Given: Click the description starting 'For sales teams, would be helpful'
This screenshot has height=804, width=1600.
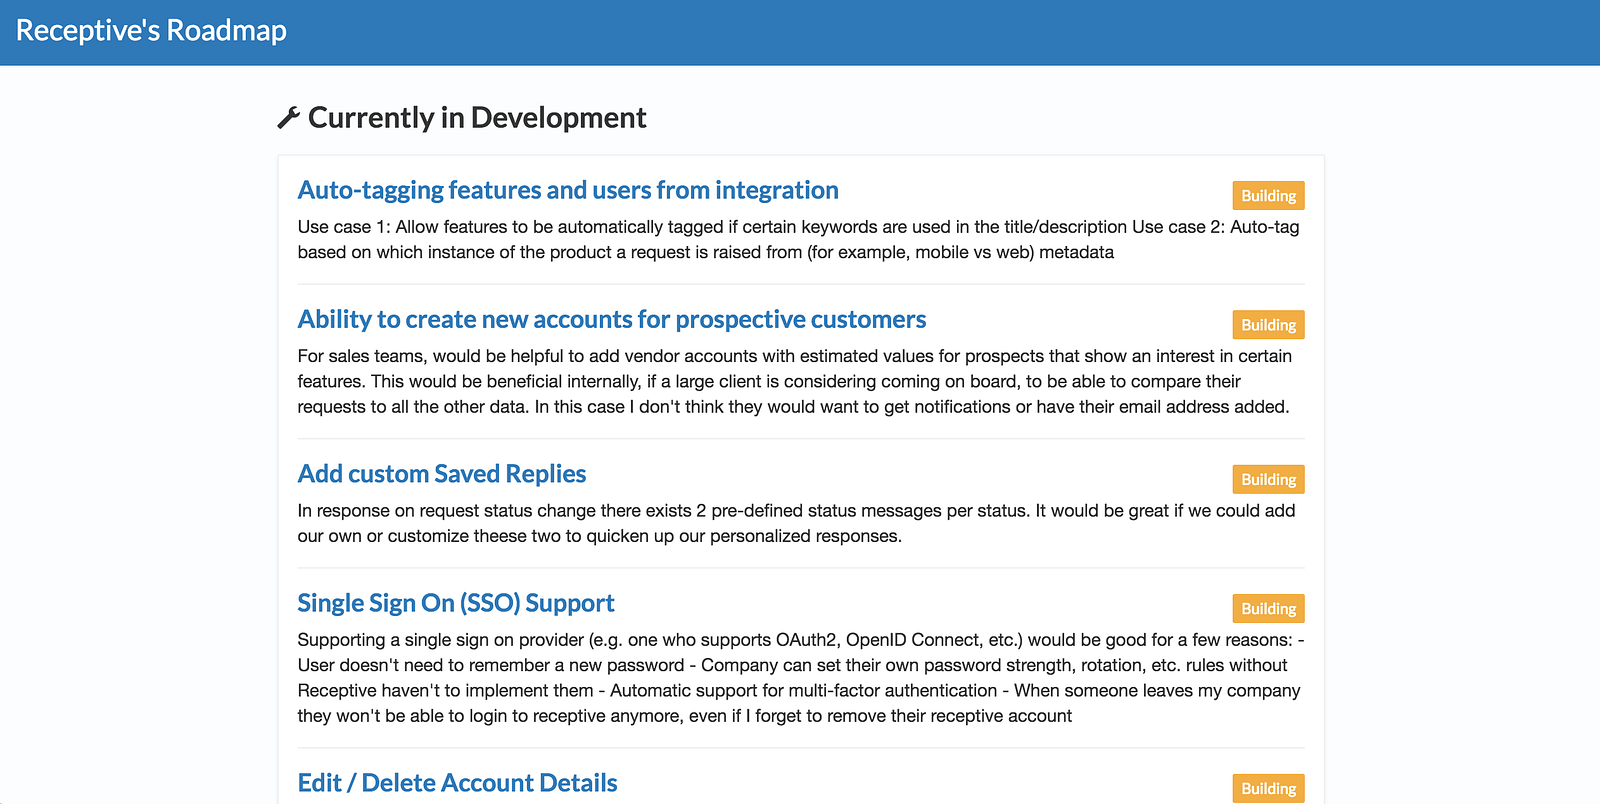Looking at the screenshot, I should (x=795, y=381).
